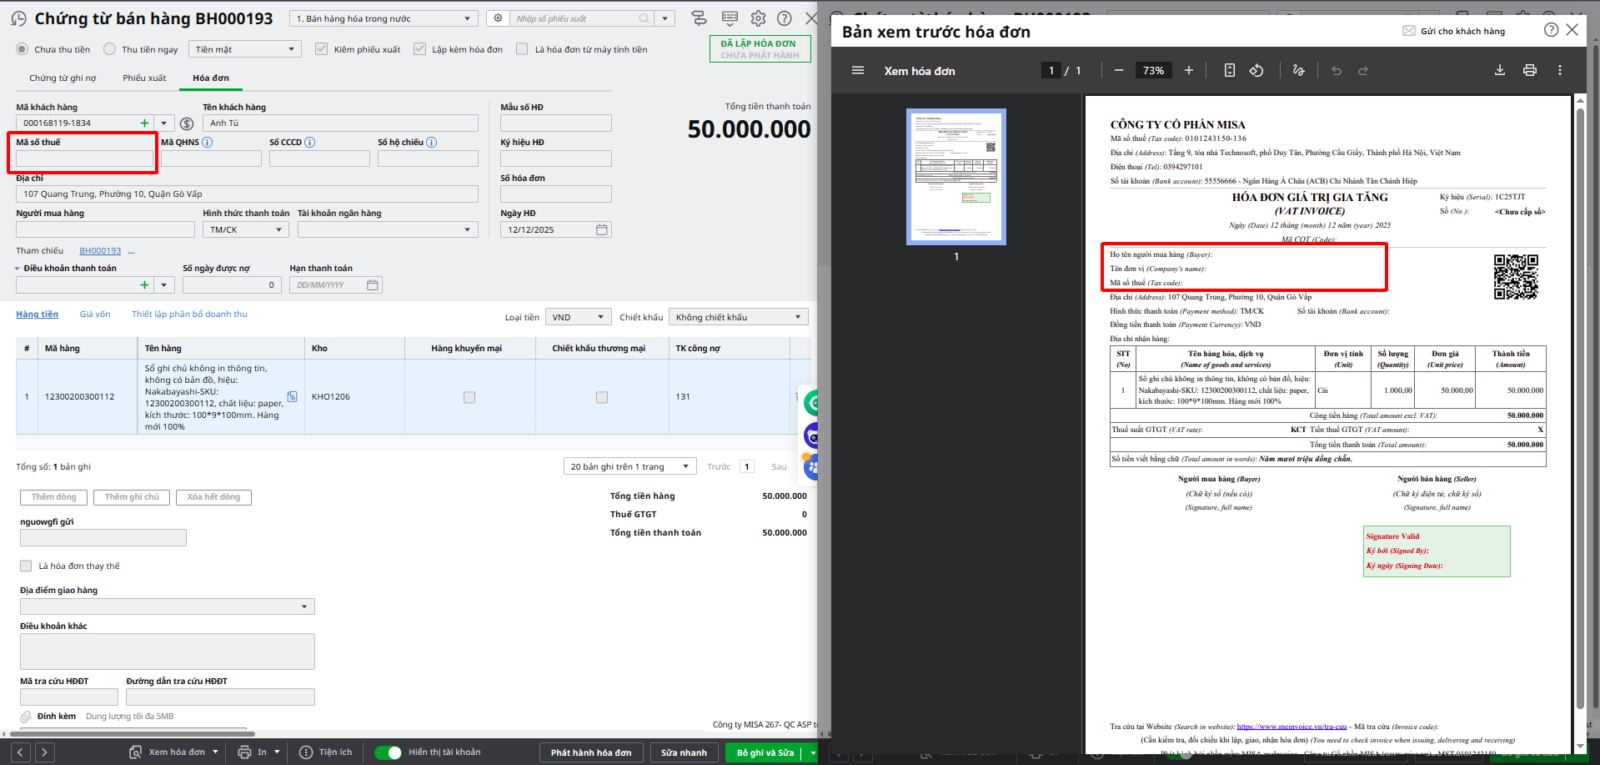The width and height of the screenshot is (1600, 765).
Task: Check Là hóa đơn từ máy tính tiền
Action: 522,49
